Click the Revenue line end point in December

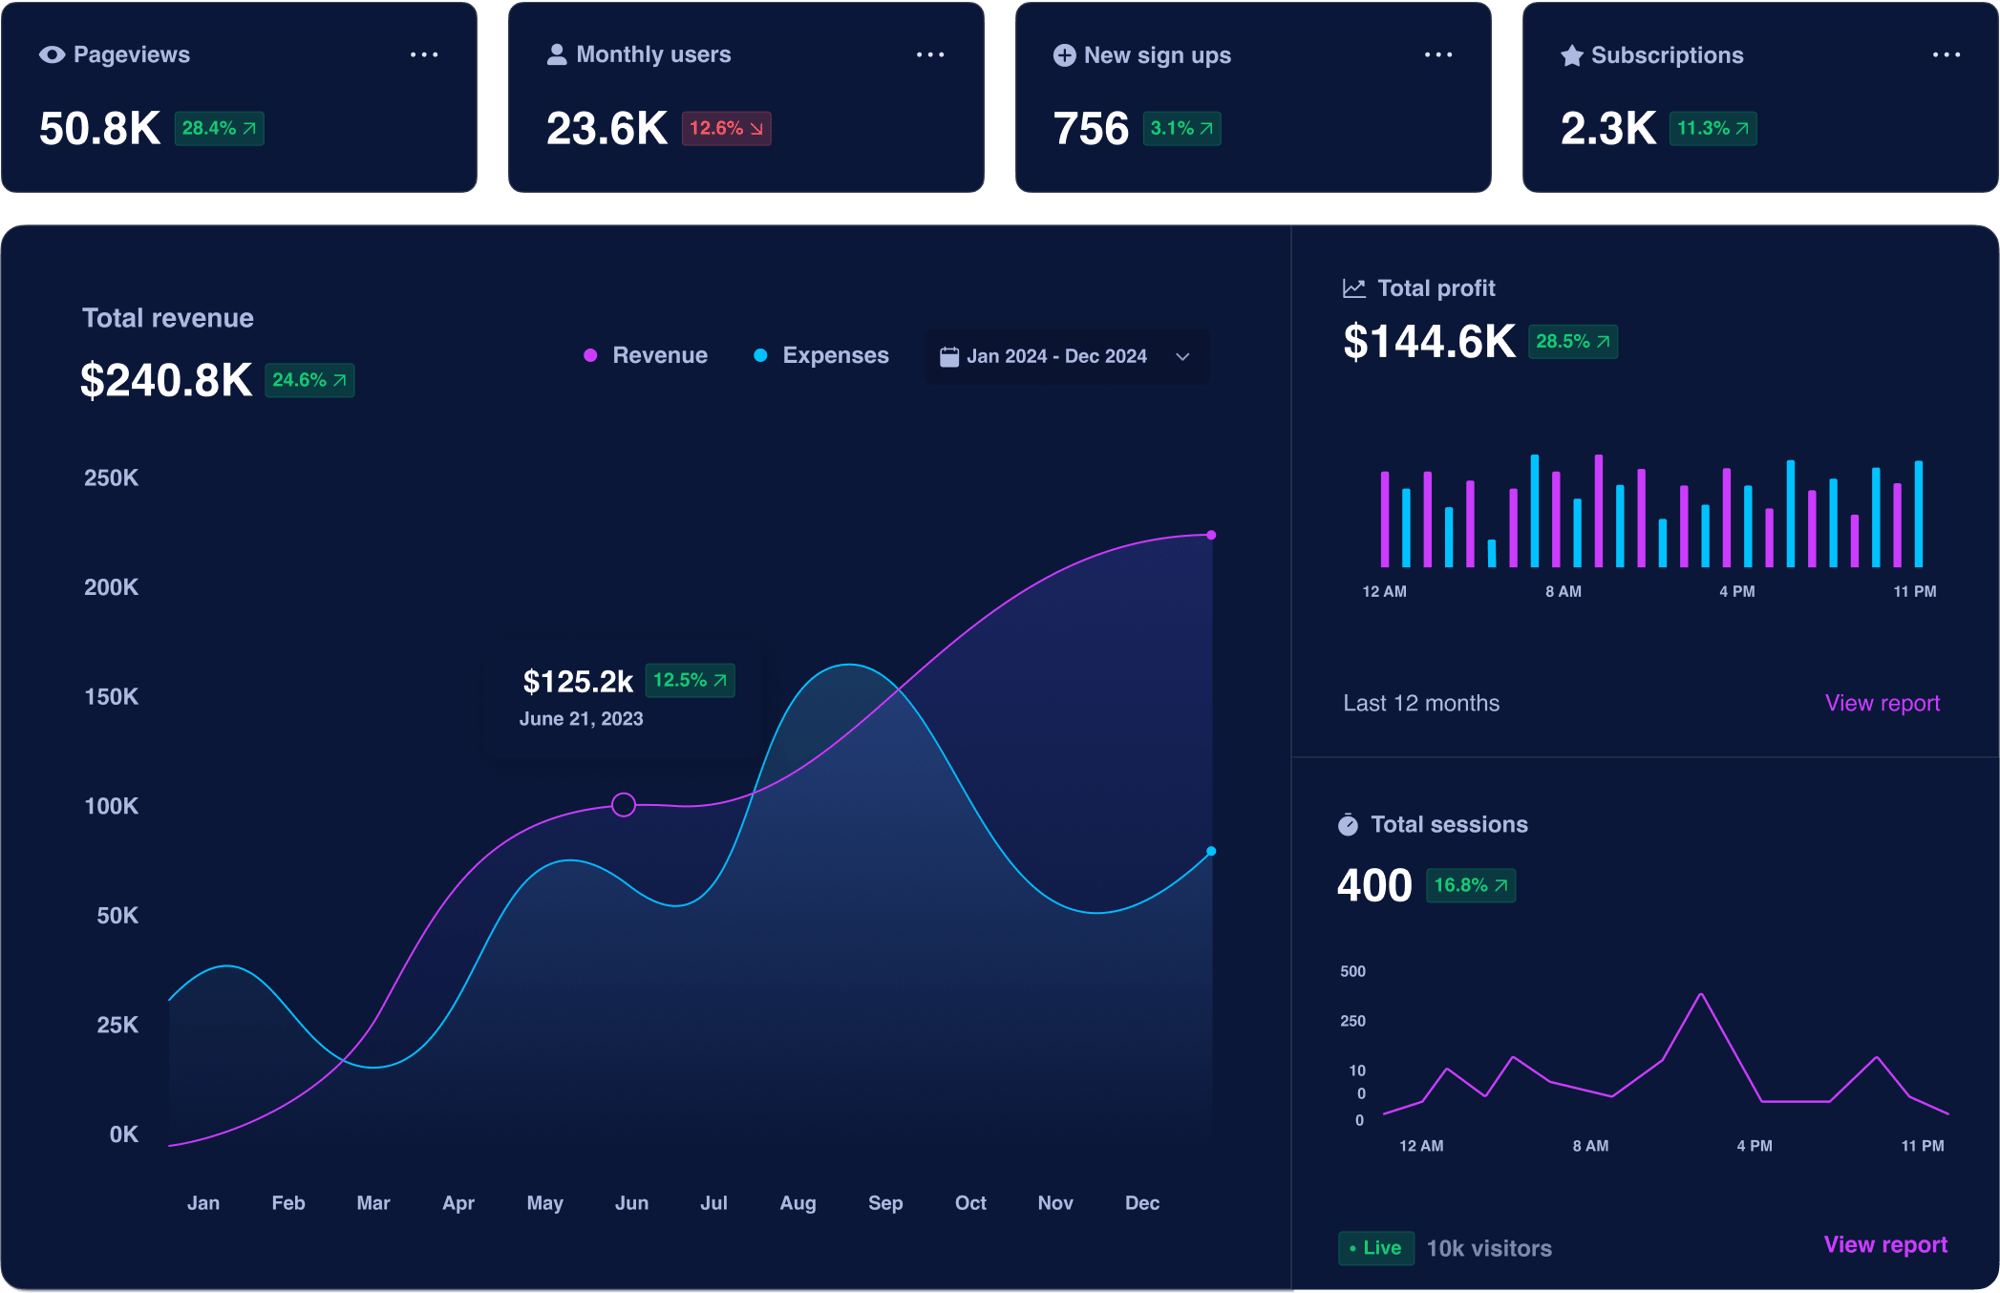coord(1211,536)
